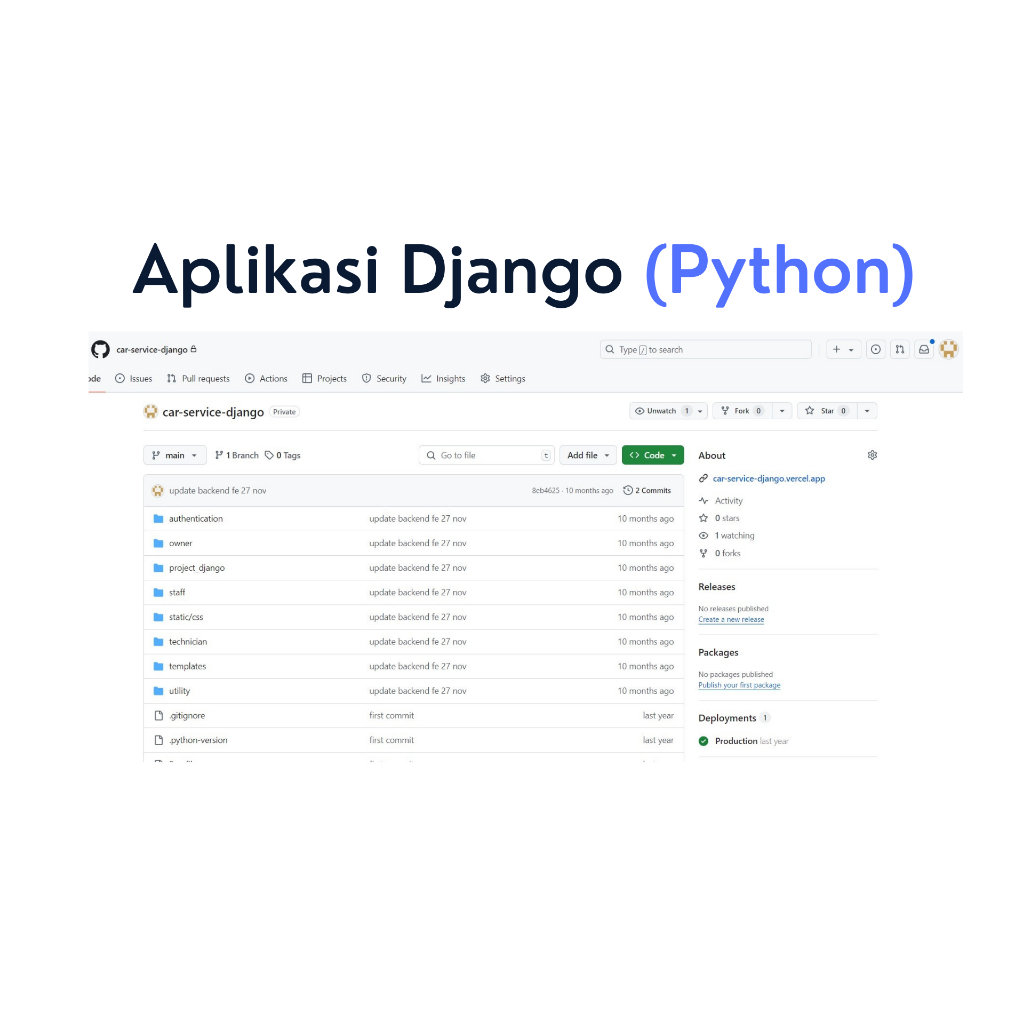Toggle Star on the repository
This screenshot has width=1024, height=1024.
click(827, 411)
